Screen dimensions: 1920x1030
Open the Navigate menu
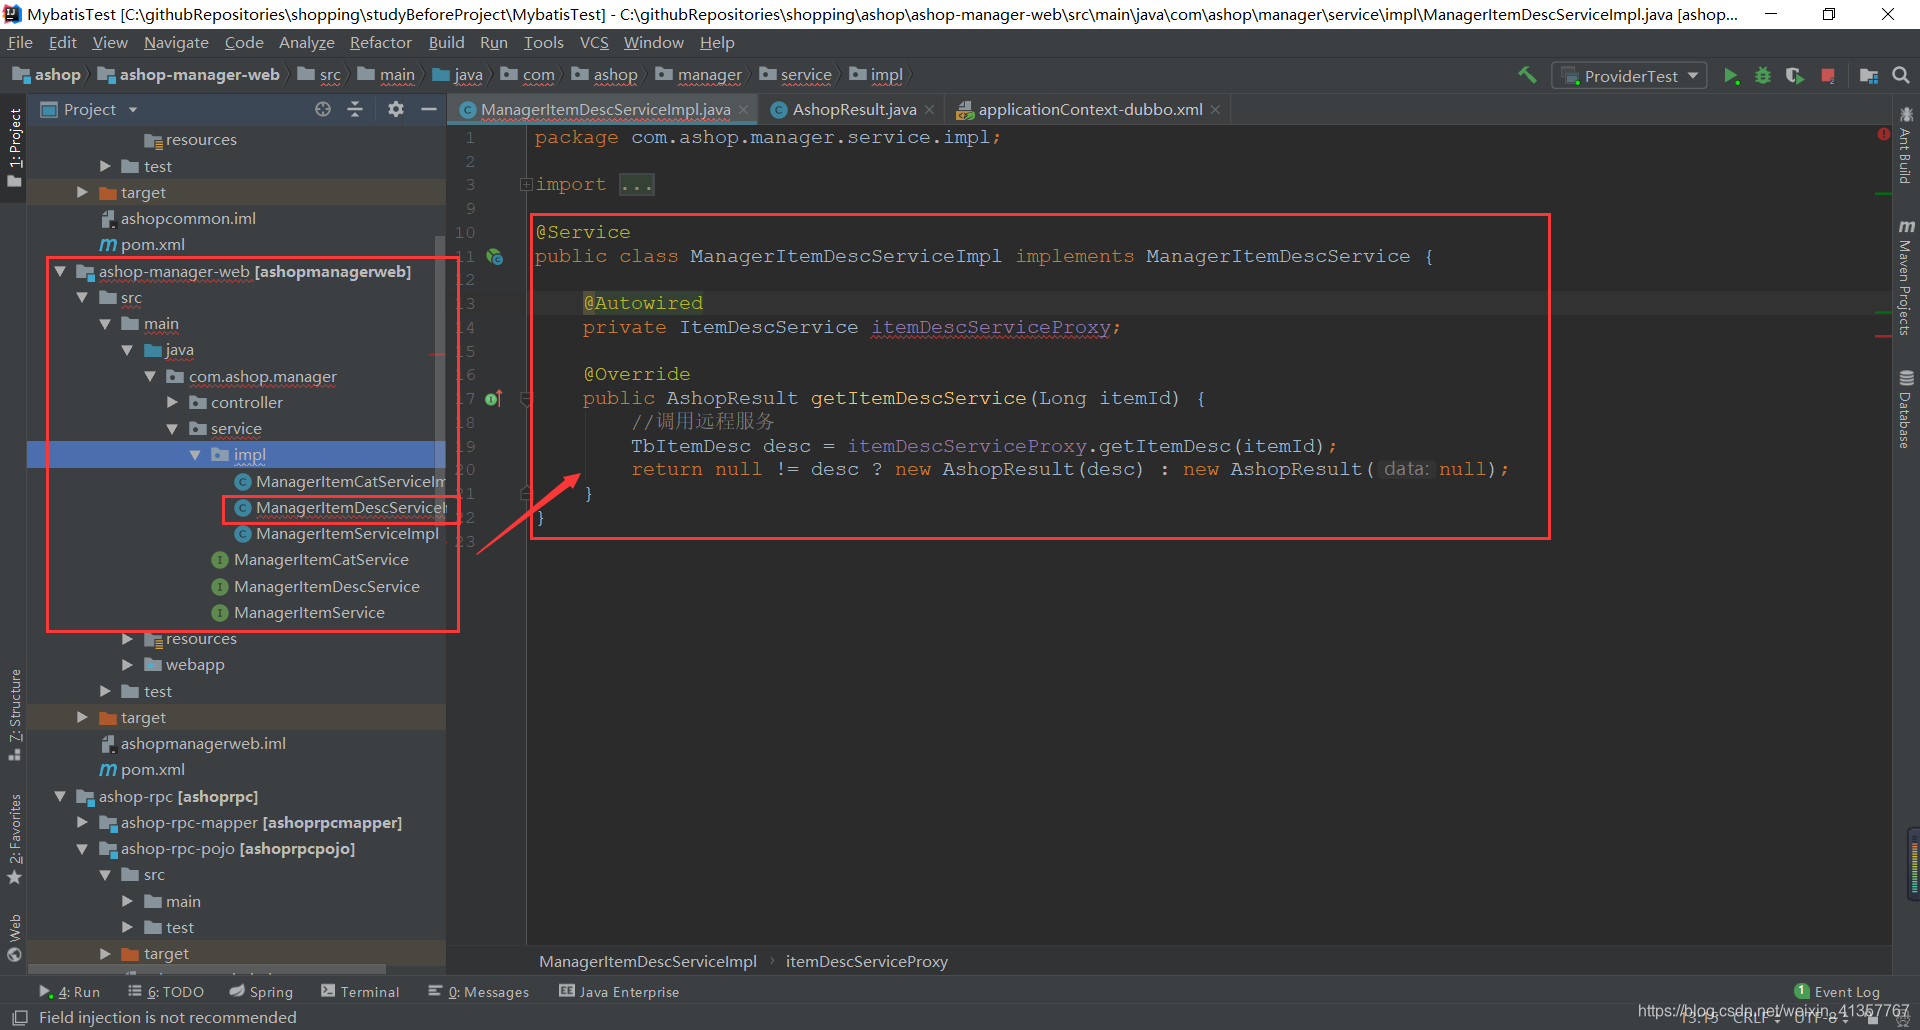pyautogui.click(x=176, y=42)
